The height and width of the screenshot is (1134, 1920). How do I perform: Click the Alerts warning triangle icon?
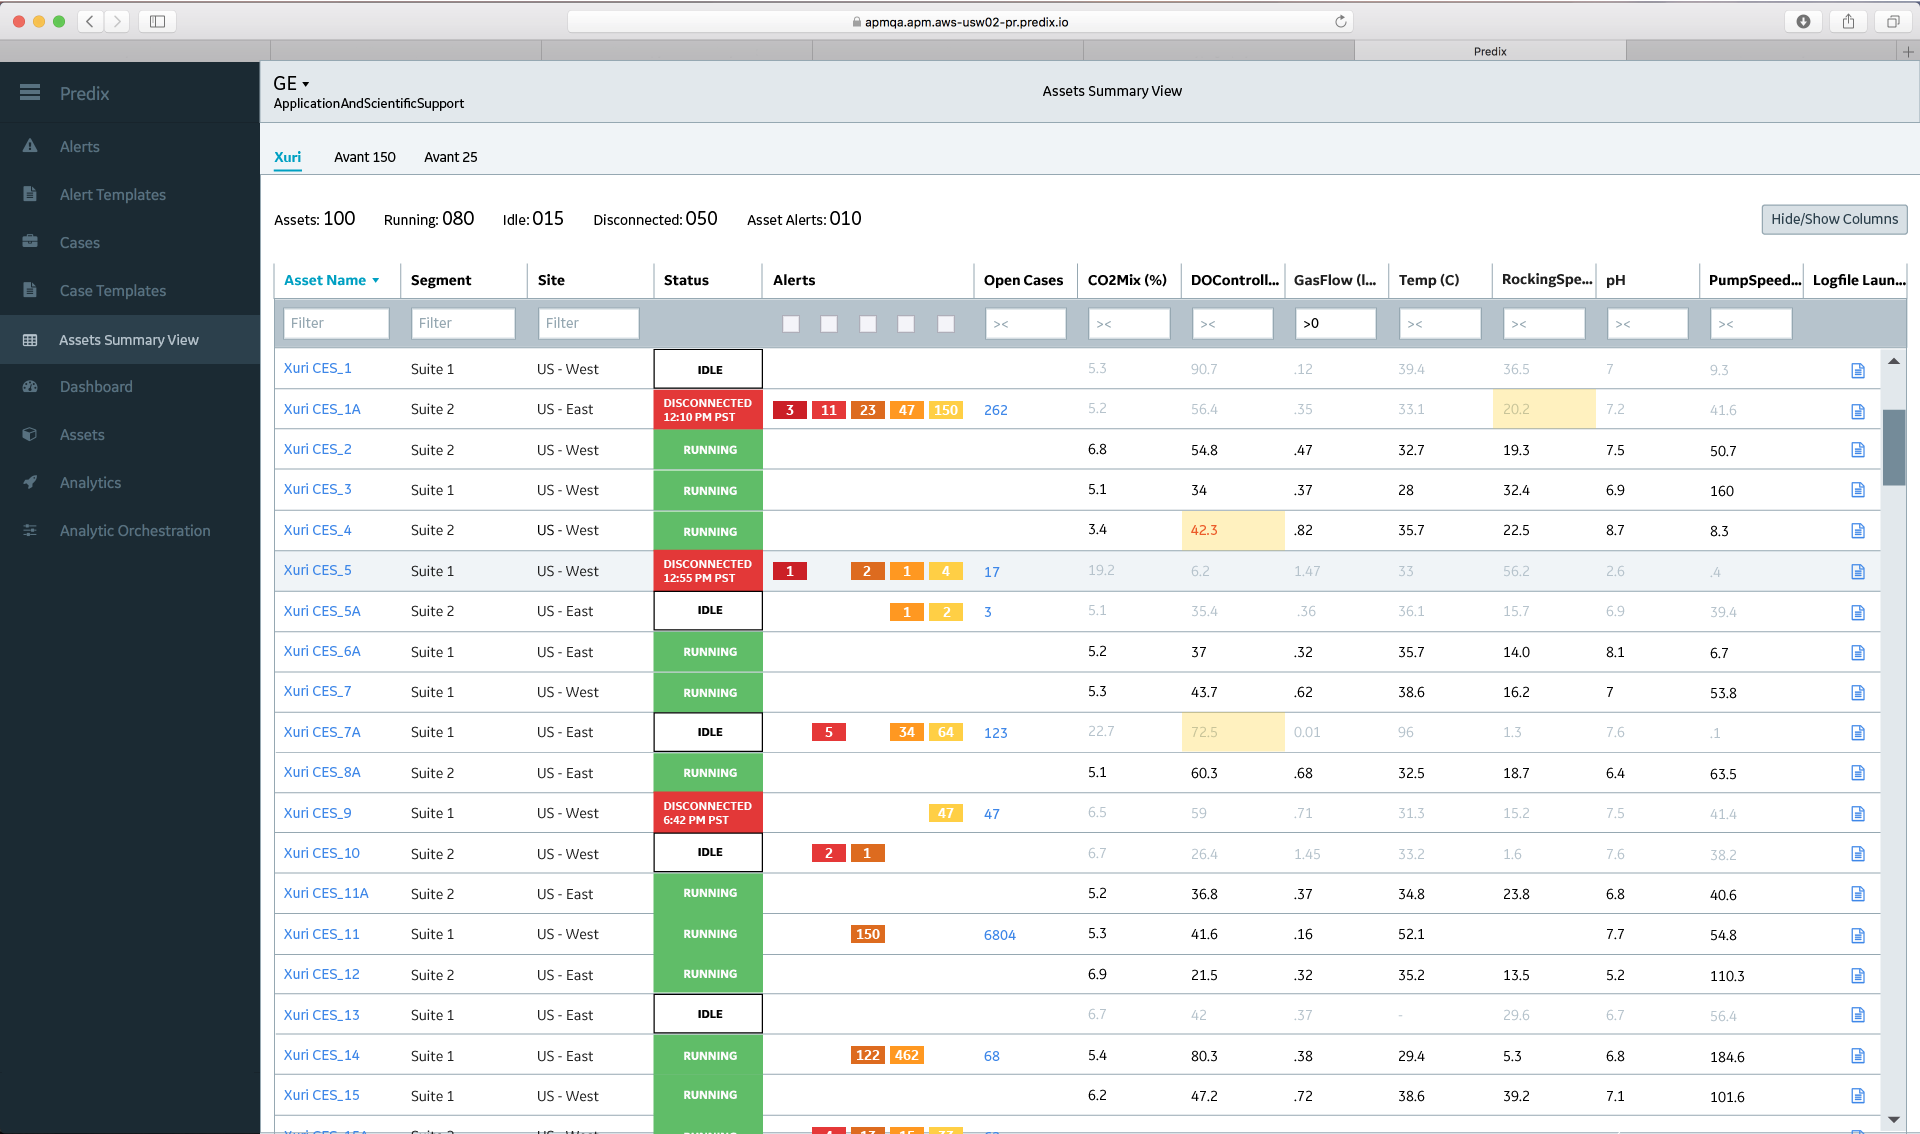click(x=30, y=146)
